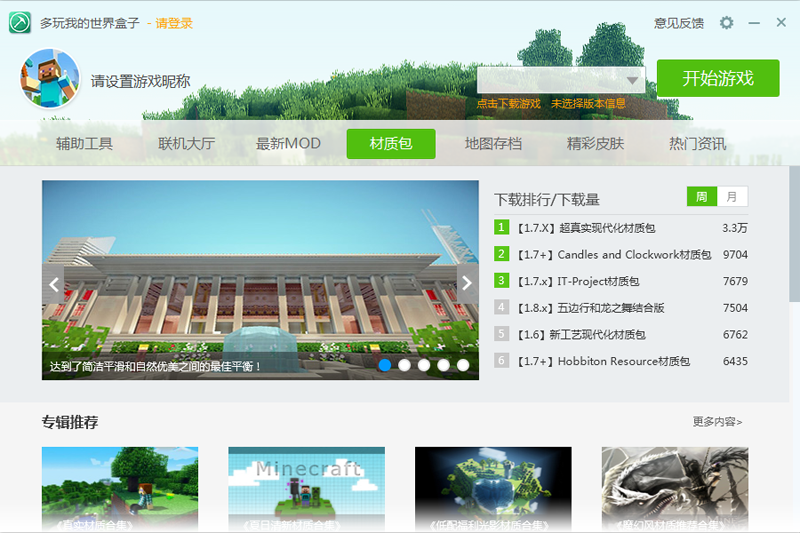
Task: Open 意见反馈 feedback link
Action: tap(679, 23)
